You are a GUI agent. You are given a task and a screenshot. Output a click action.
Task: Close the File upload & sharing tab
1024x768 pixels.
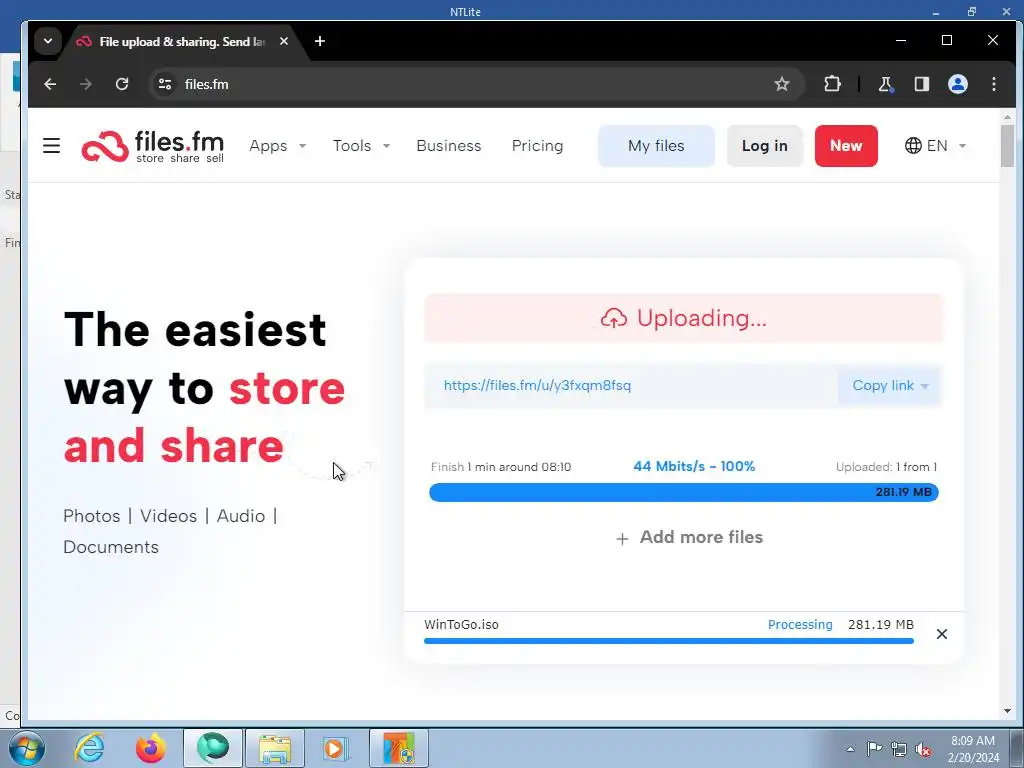point(284,41)
